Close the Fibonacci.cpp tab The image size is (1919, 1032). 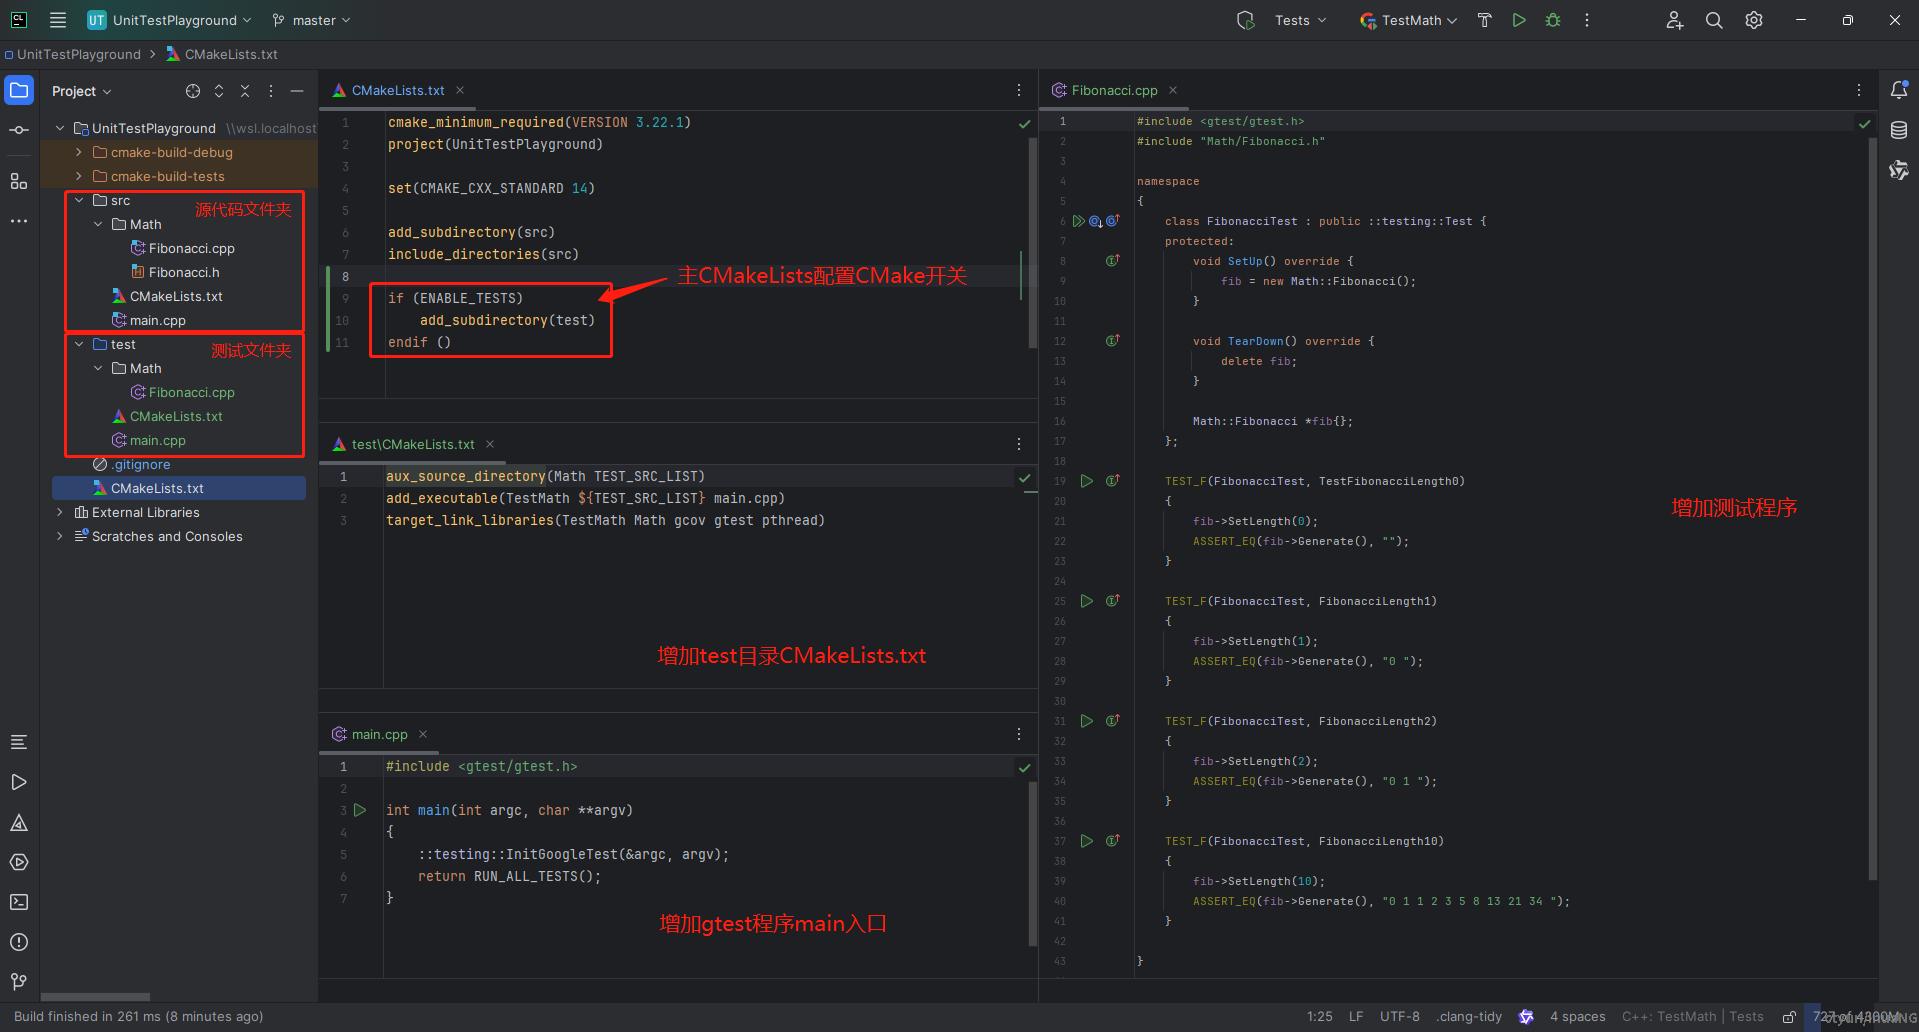(x=1173, y=90)
